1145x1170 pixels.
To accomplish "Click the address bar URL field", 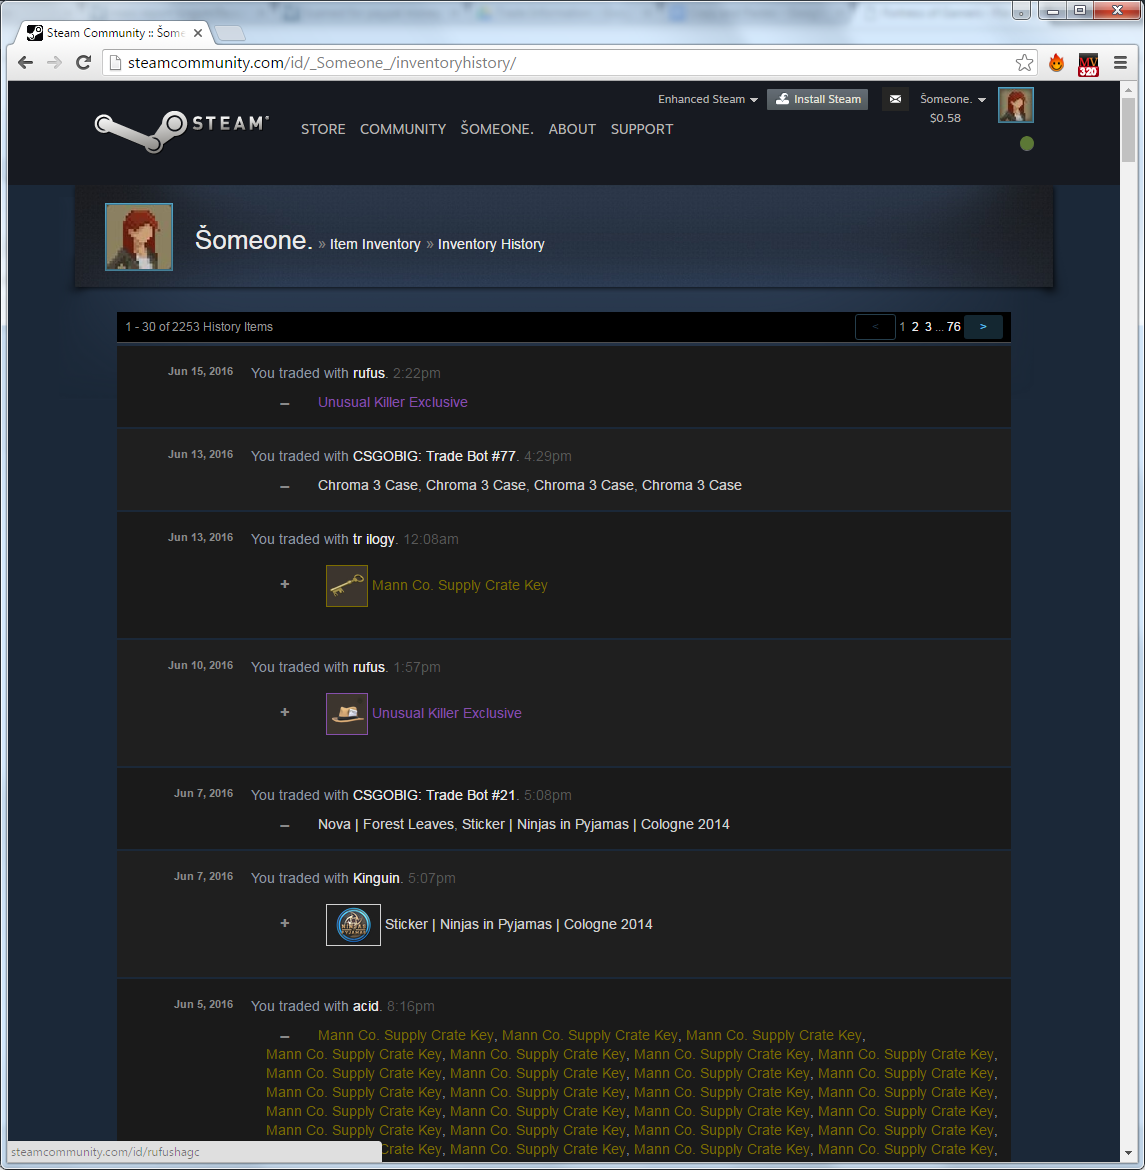I will 560,63.
